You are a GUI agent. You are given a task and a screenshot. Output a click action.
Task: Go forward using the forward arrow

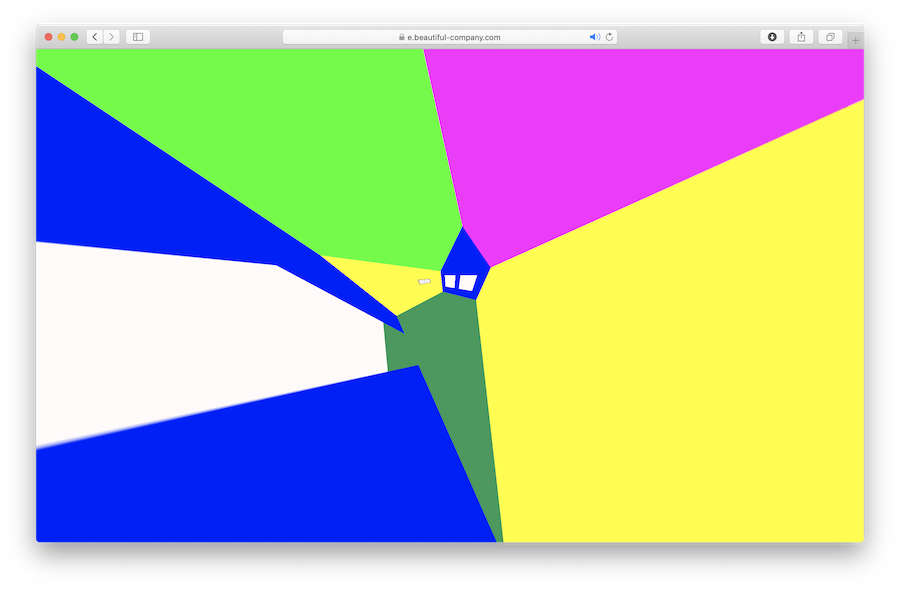click(111, 37)
